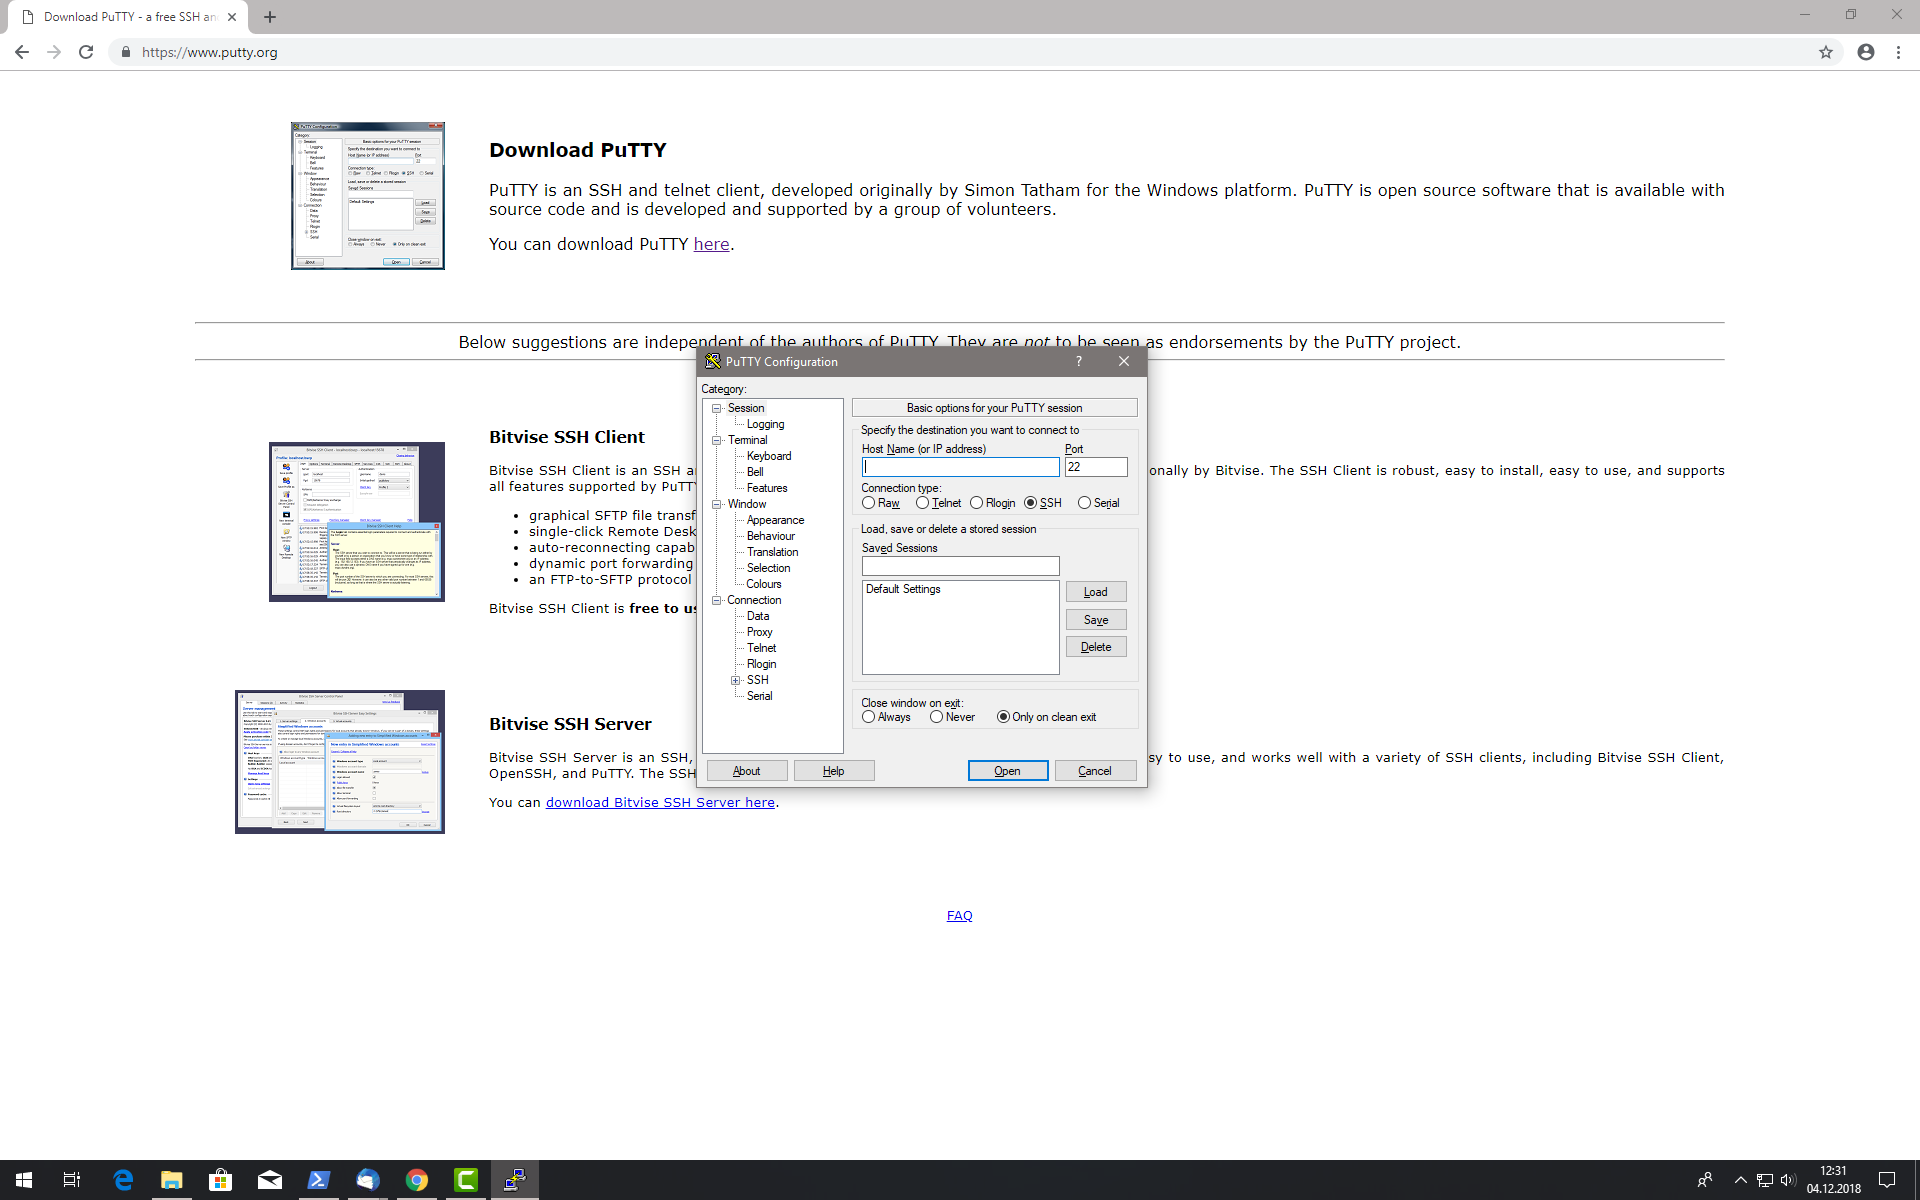Click the Host Name input field

point(961,467)
